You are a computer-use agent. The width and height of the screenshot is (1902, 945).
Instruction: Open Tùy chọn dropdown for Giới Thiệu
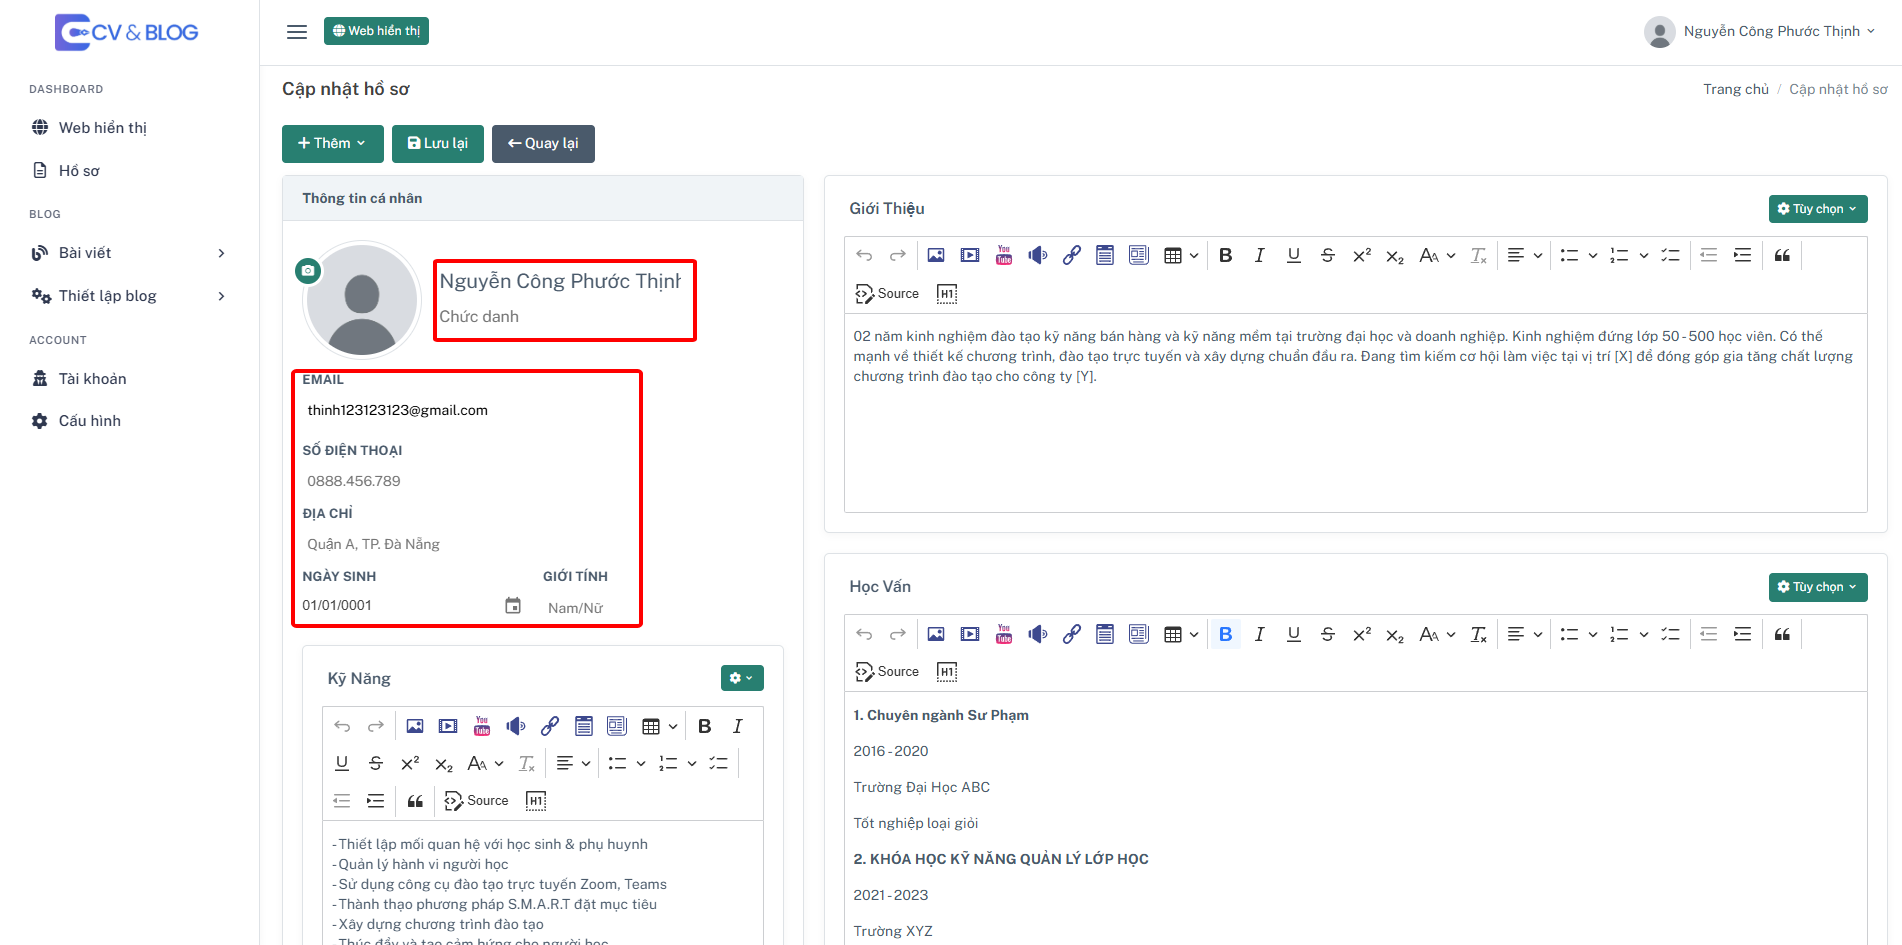tap(1818, 209)
